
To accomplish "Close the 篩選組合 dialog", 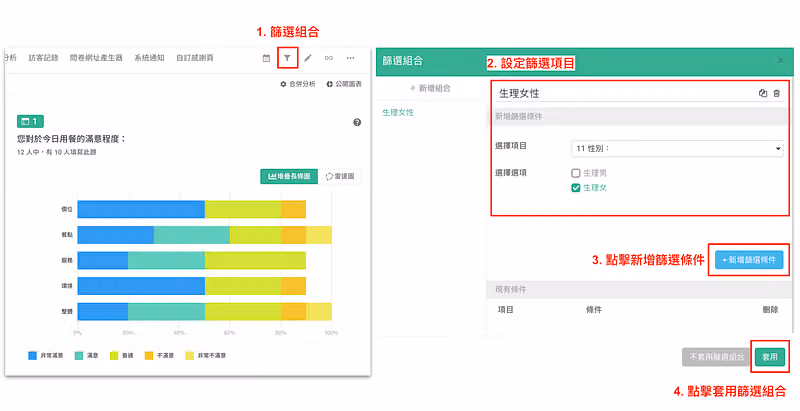I will tap(781, 61).
